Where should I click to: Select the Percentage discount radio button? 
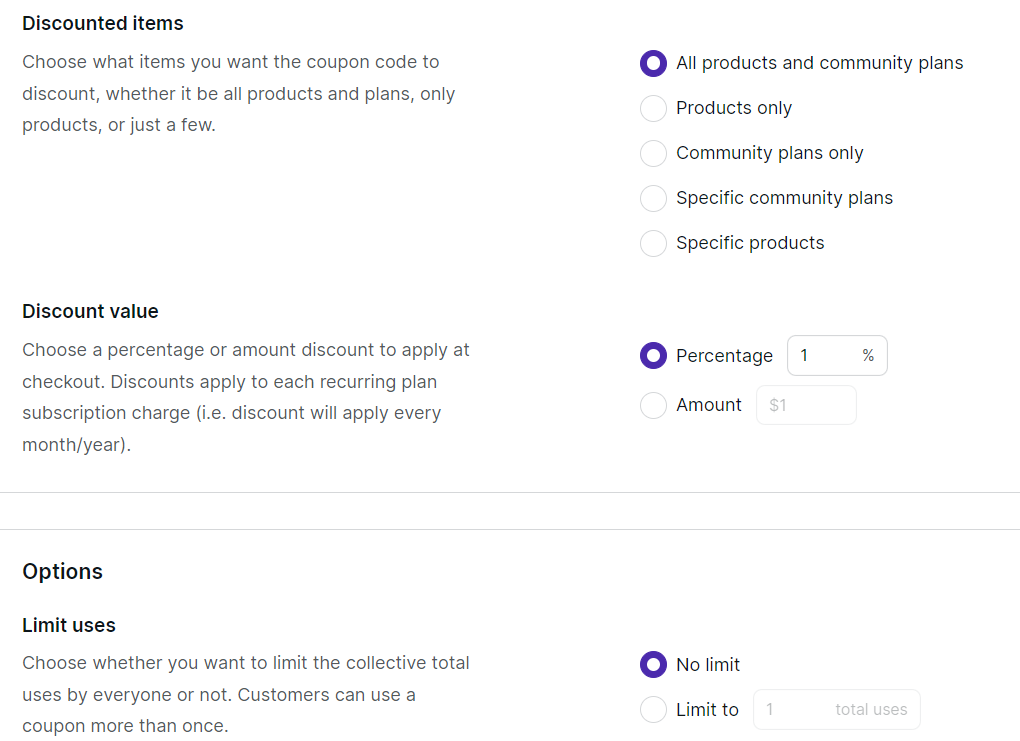click(x=653, y=356)
